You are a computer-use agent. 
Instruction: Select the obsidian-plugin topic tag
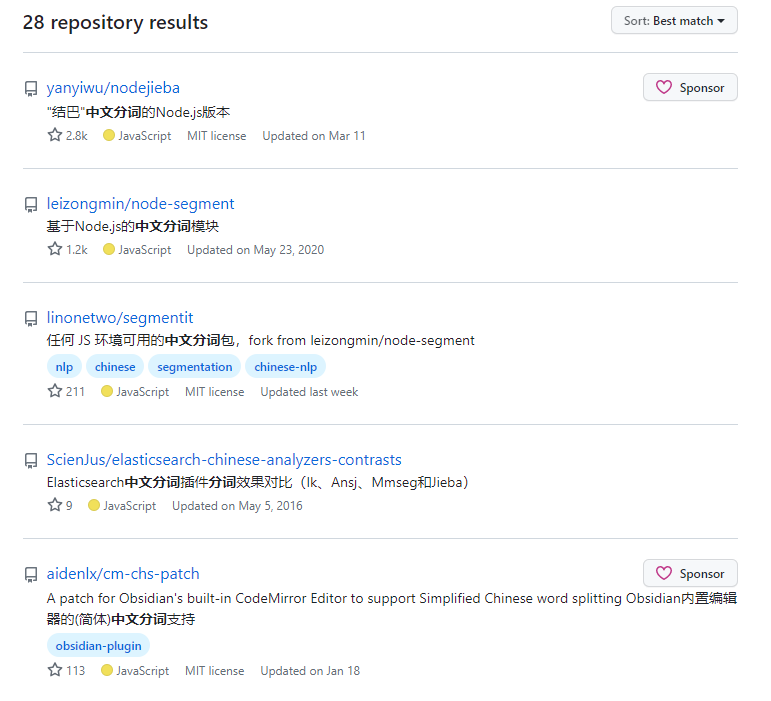pyautogui.click(x=98, y=646)
